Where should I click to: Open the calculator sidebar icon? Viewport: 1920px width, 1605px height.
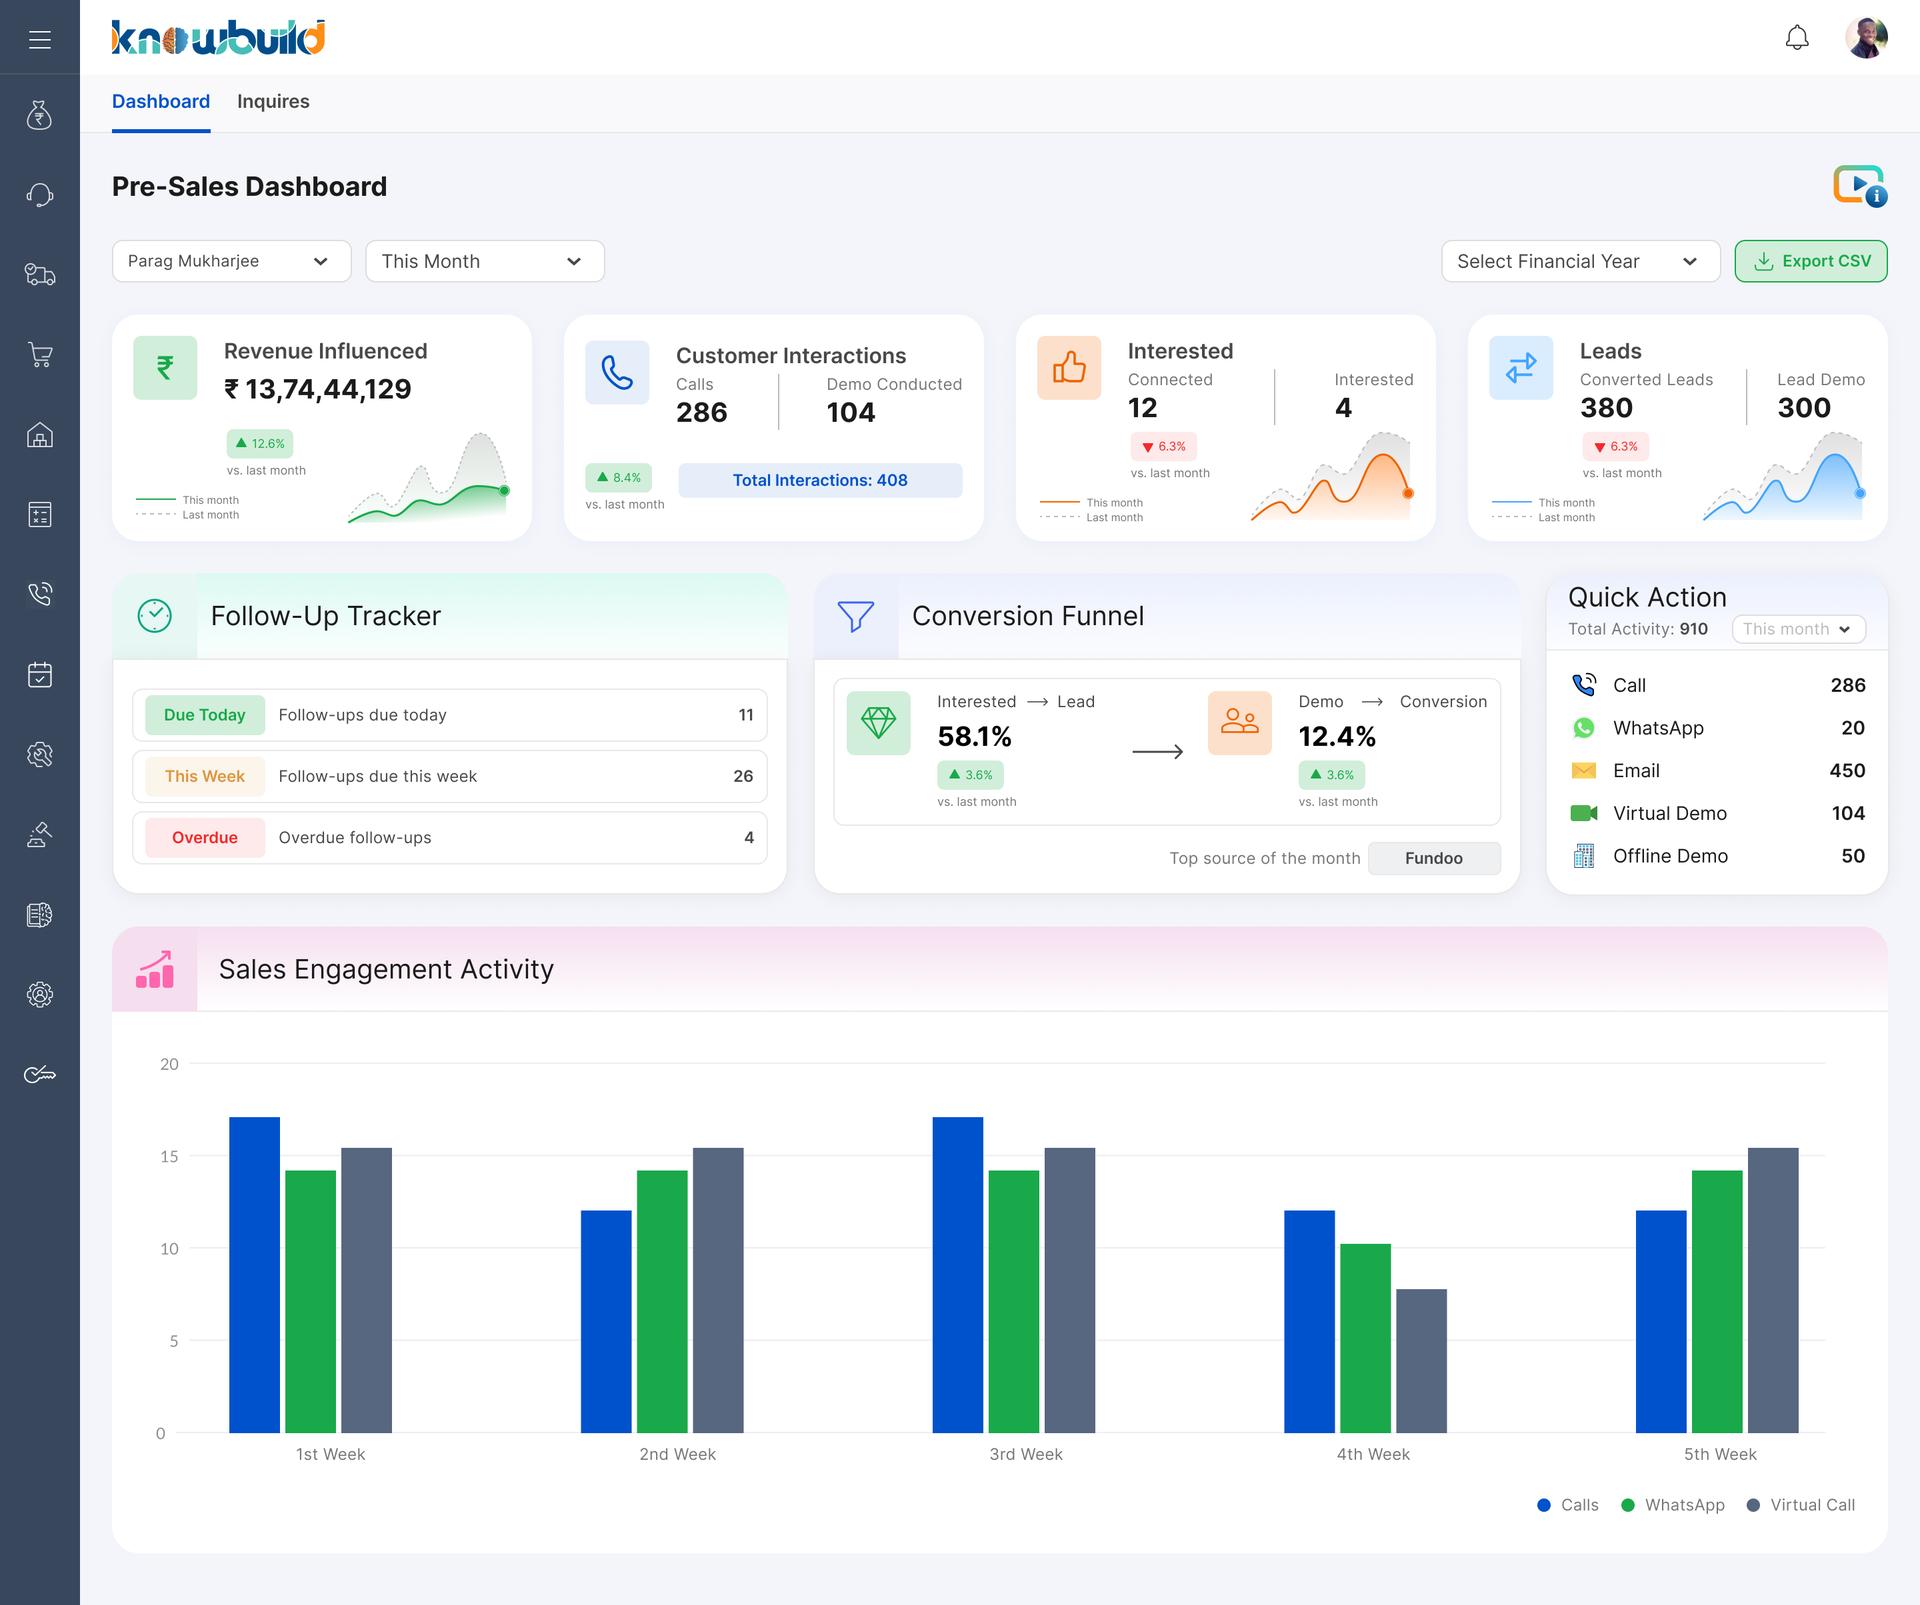click(x=39, y=515)
